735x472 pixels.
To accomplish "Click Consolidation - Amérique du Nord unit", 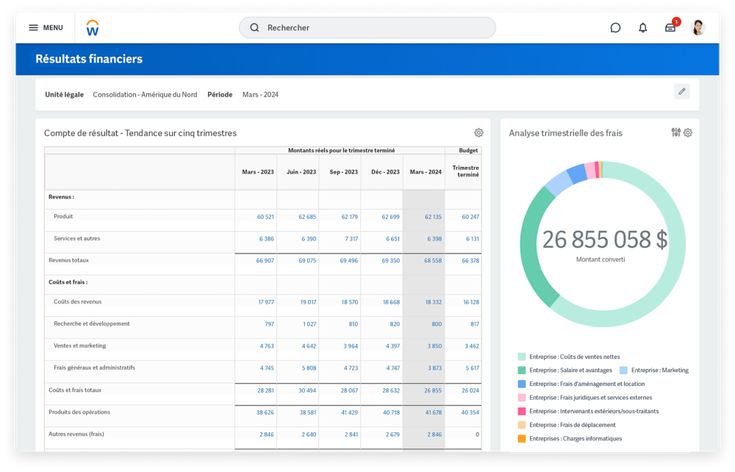I will tap(145, 95).
